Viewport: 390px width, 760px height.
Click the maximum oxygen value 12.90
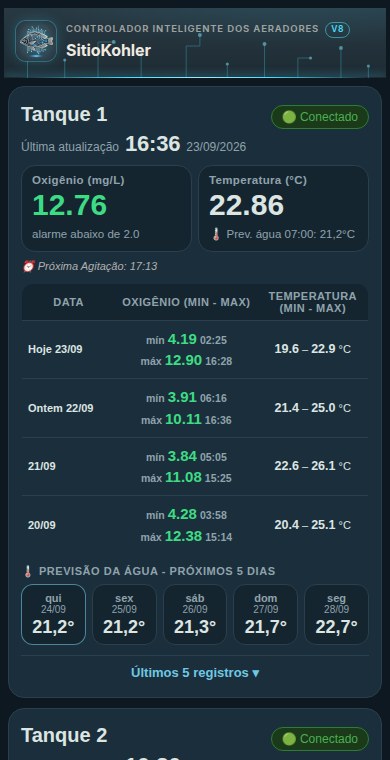pyautogui.click(x=183, y=360)
